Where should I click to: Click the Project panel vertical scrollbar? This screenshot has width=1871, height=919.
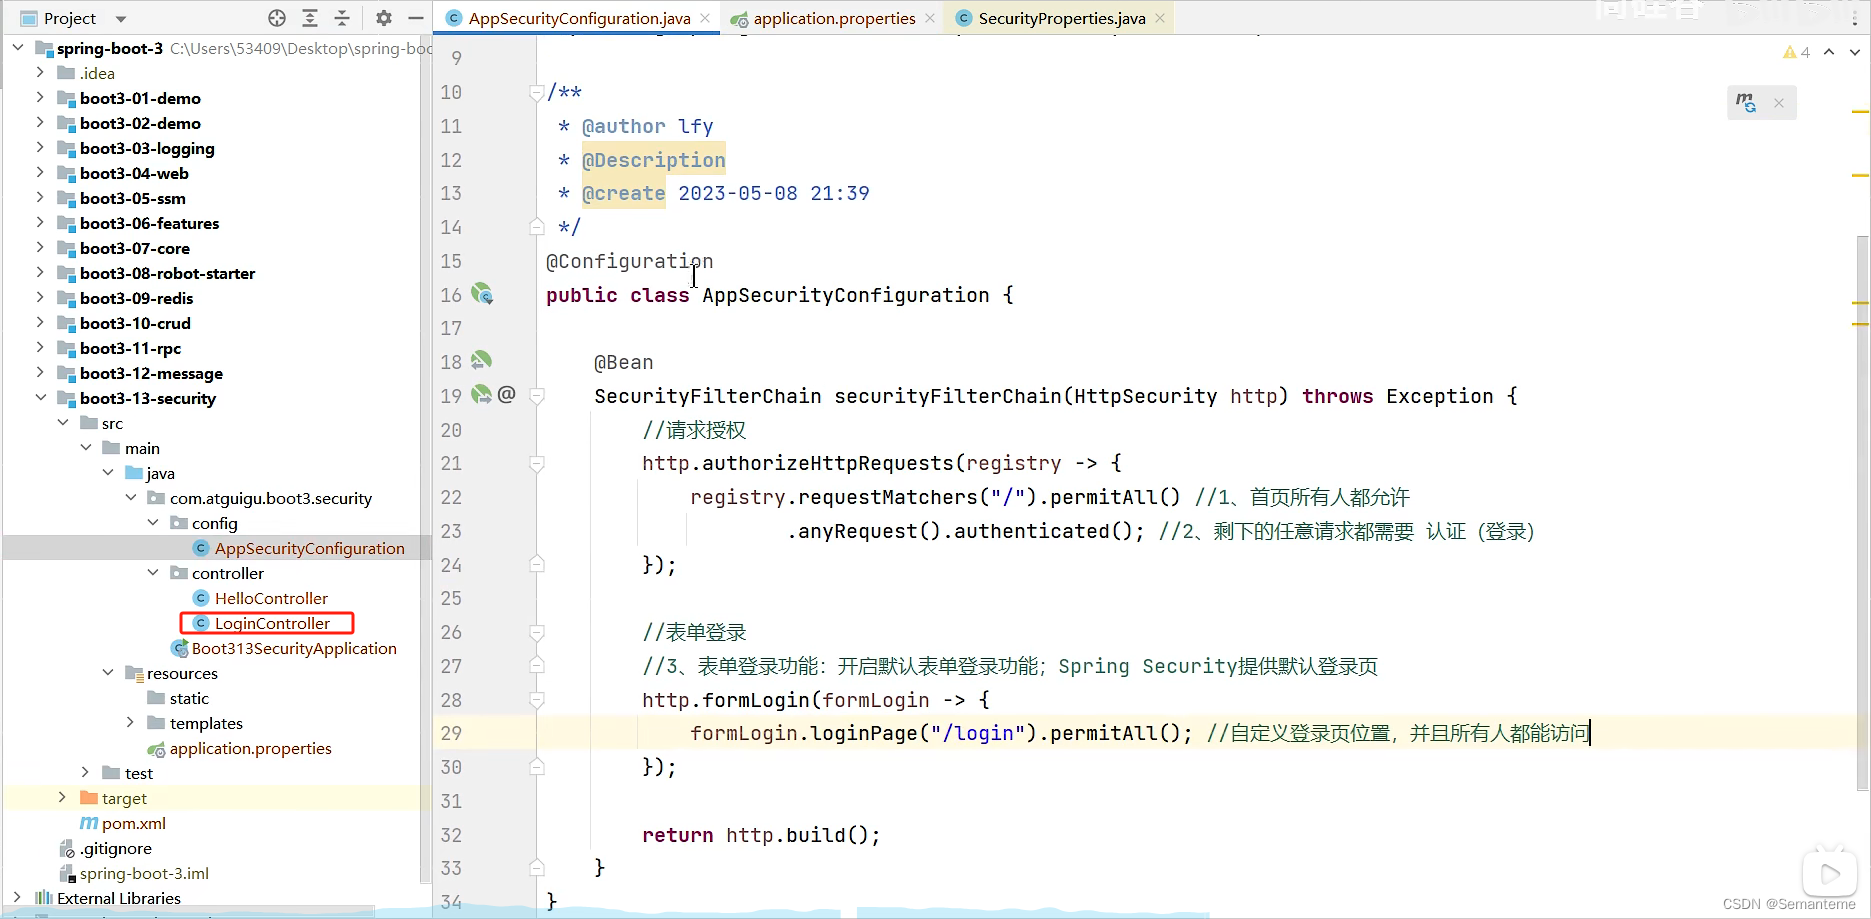tap(426, 460)
